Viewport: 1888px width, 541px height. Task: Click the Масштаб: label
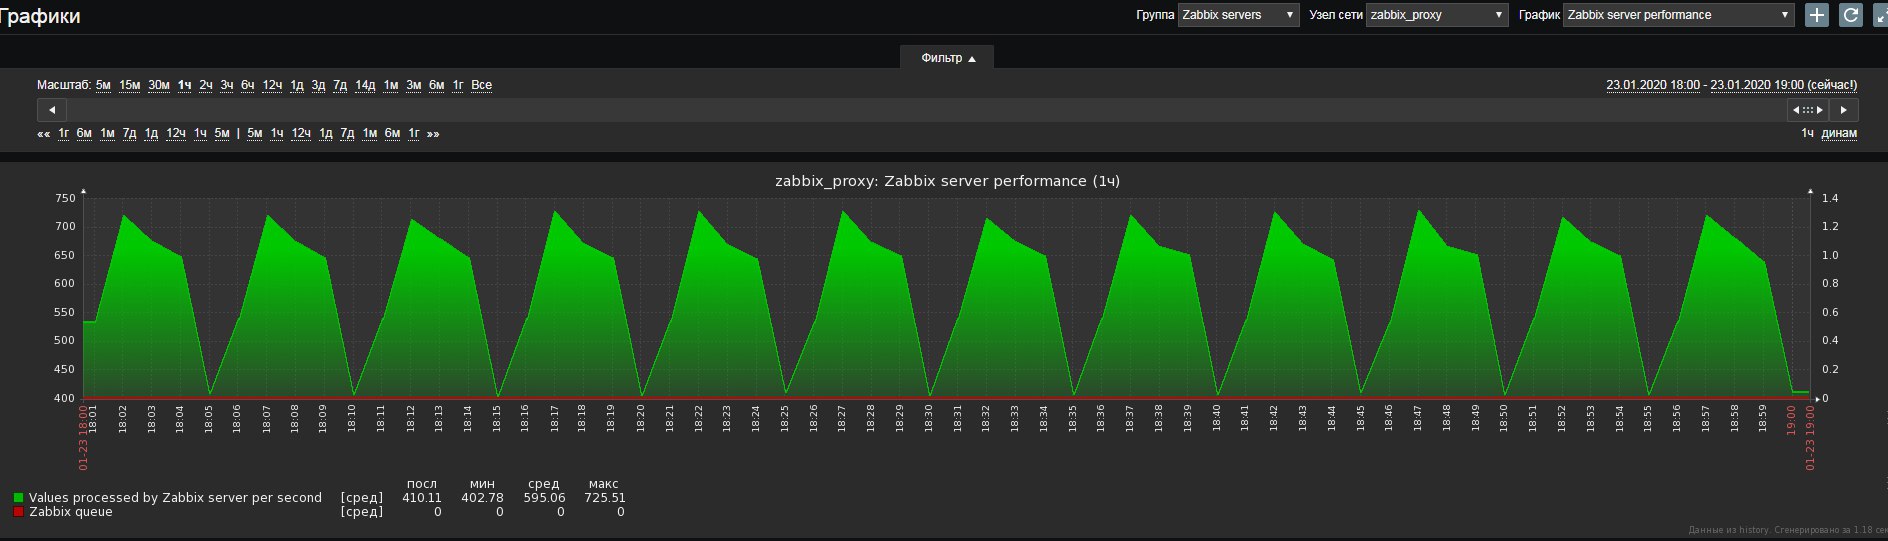coord(64,85)
